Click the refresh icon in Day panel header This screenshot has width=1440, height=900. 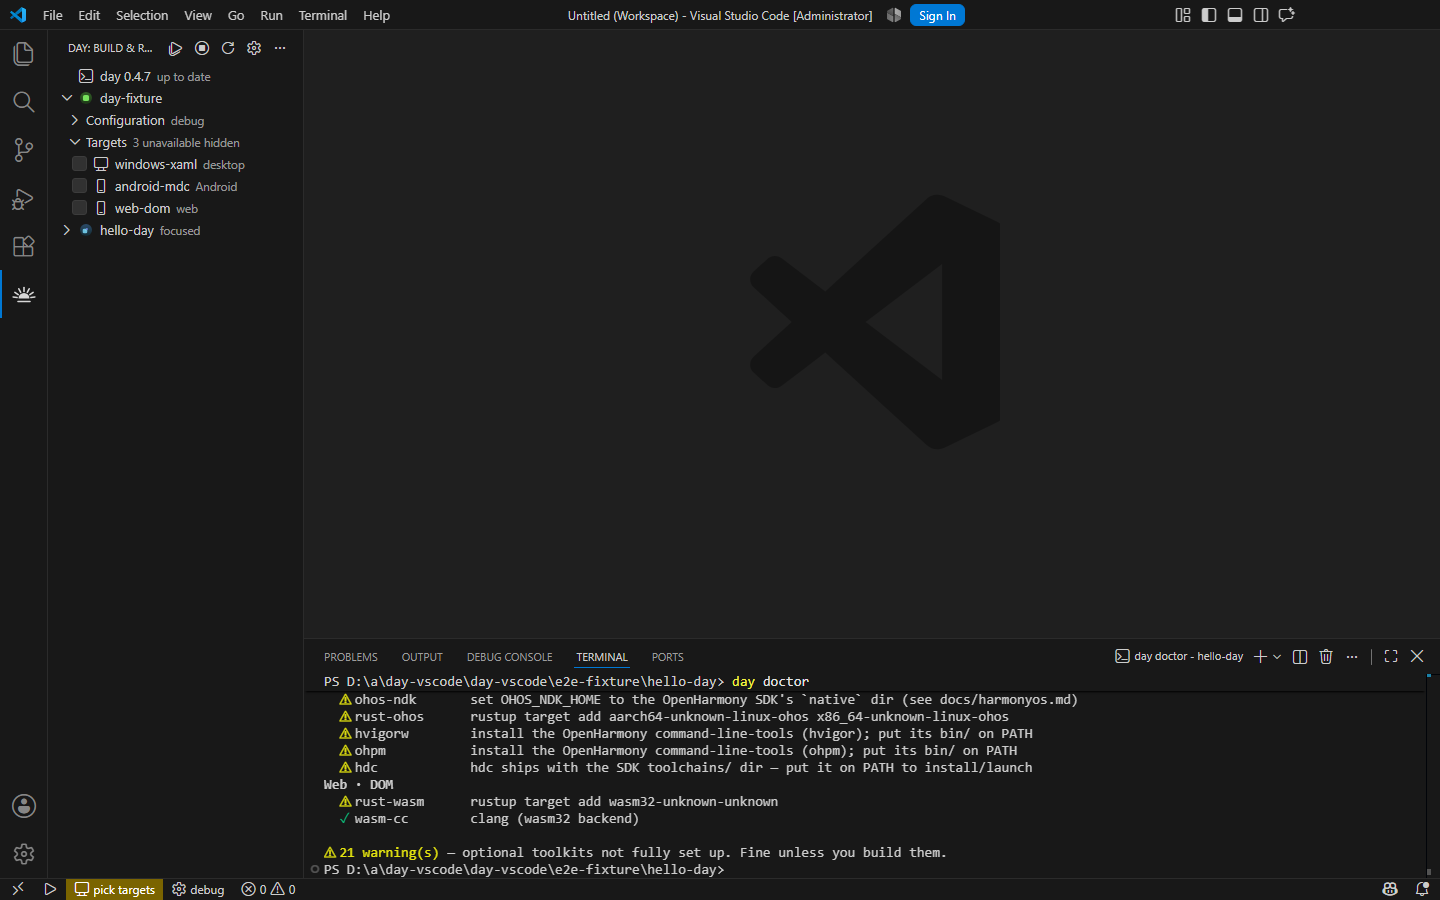click(228, 48)
